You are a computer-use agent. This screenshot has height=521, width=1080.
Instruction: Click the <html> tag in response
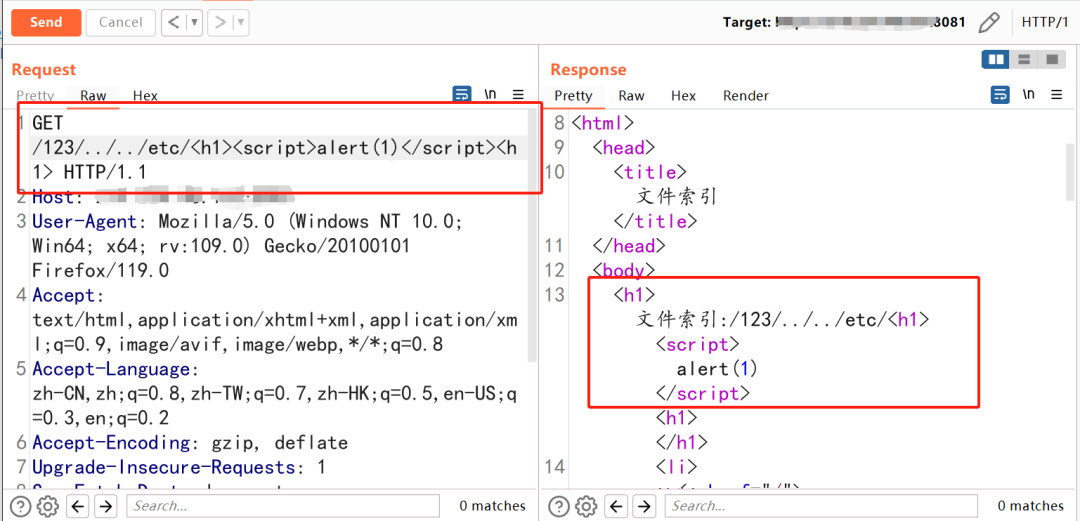click(603, 123)
